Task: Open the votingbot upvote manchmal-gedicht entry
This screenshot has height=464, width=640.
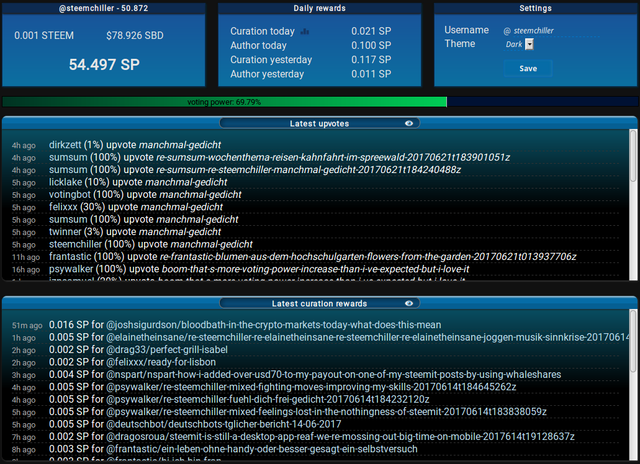Action: pos(145,195)
